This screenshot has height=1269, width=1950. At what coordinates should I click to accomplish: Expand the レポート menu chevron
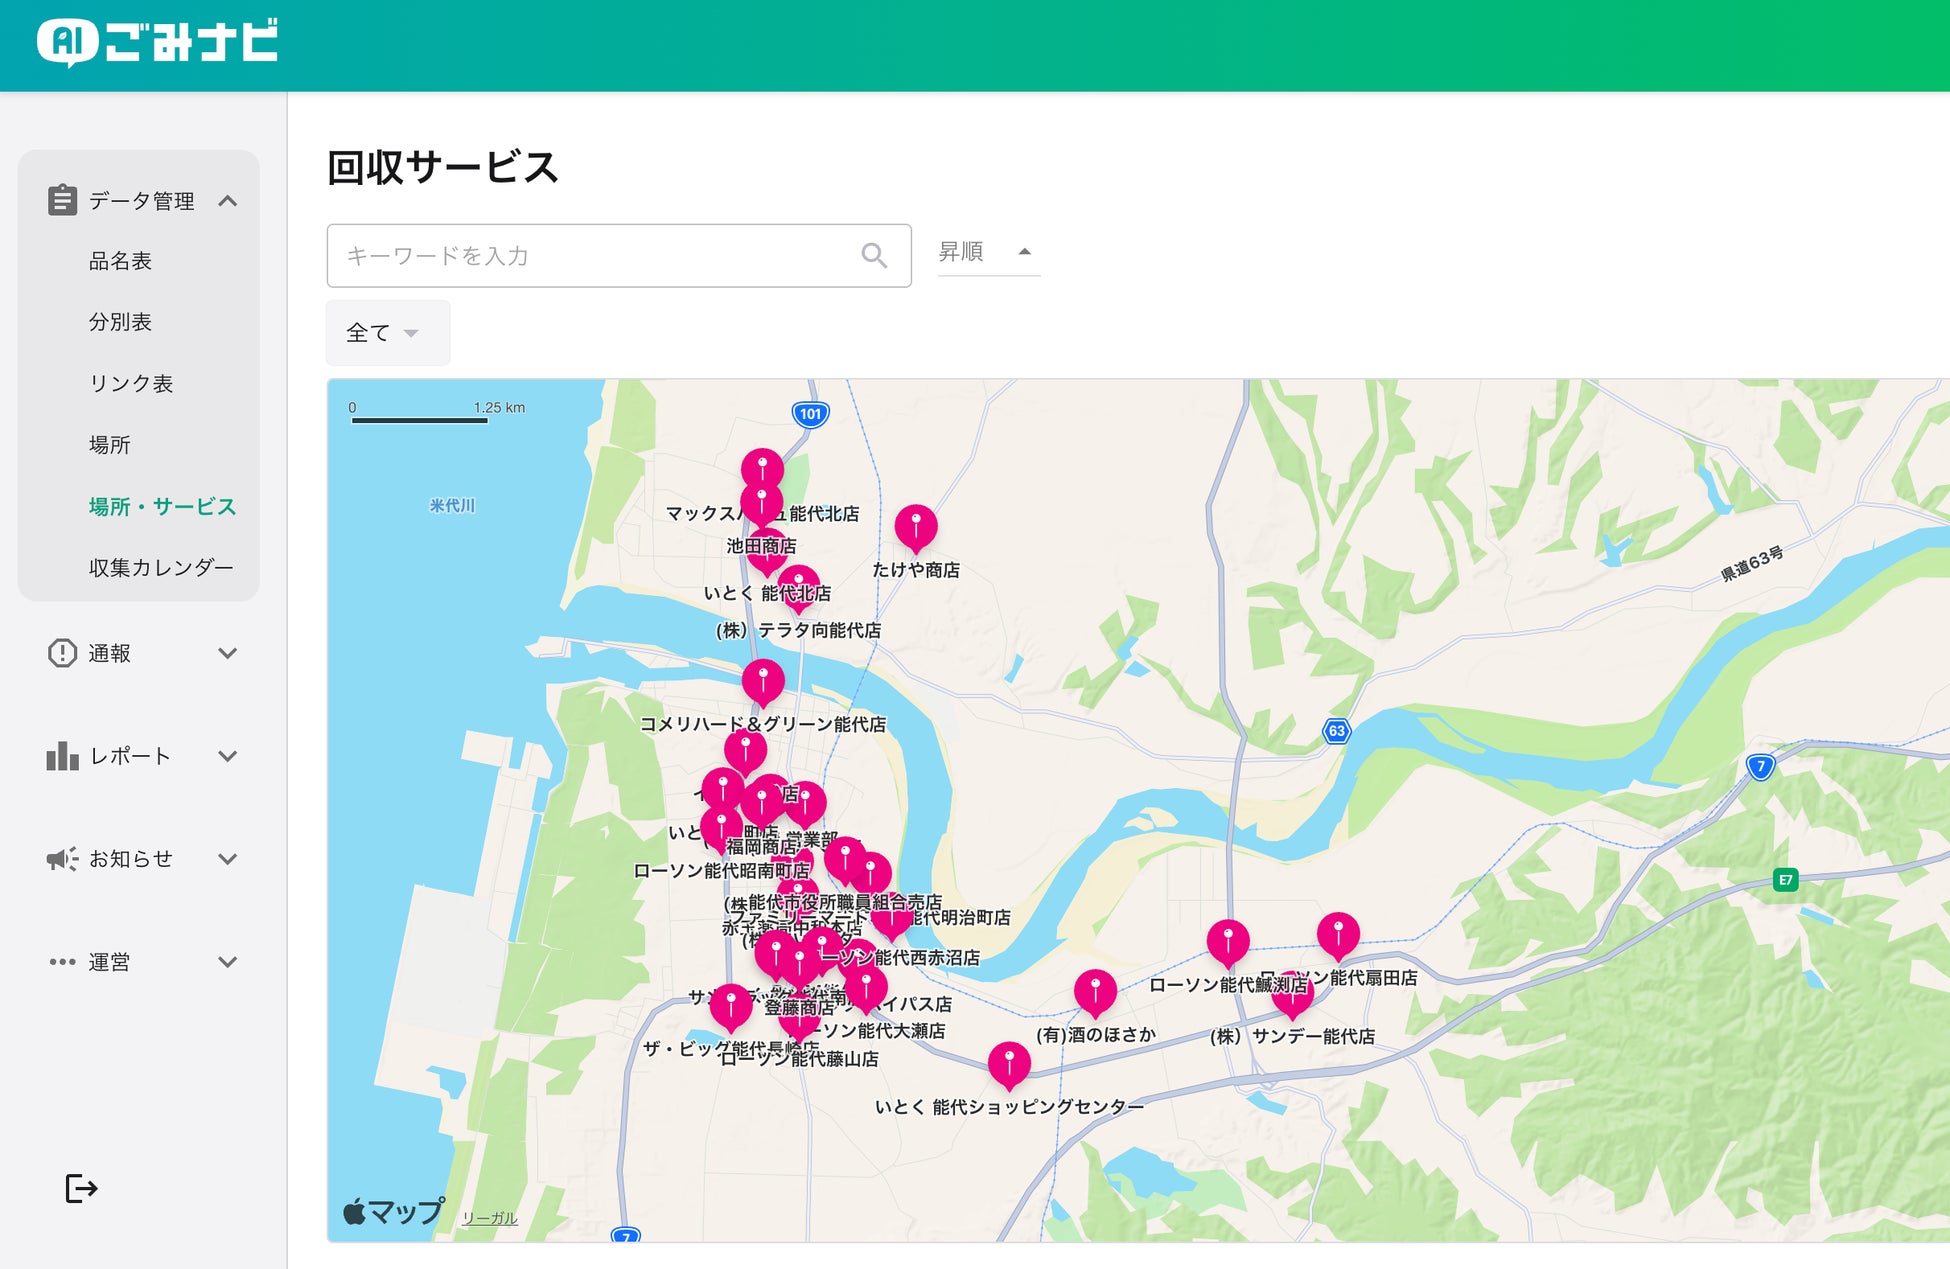(228, 756)
